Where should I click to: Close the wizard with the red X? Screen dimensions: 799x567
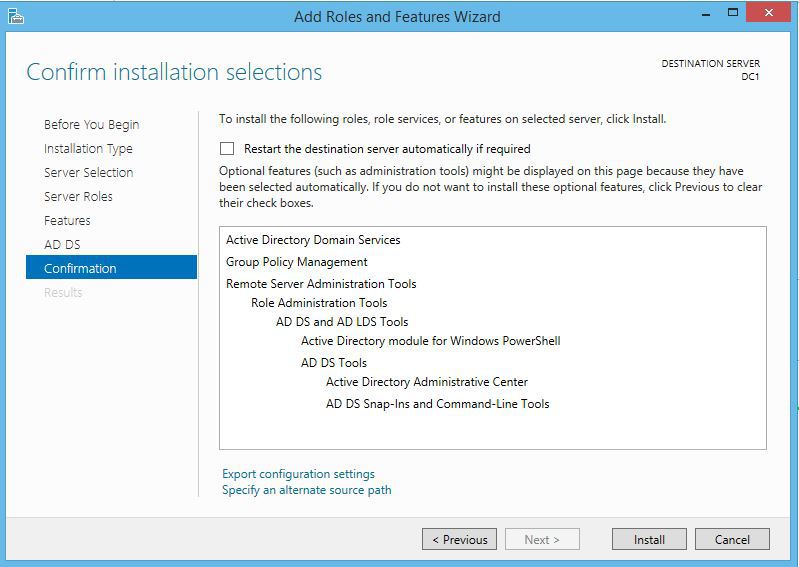(x=768, y=13)
